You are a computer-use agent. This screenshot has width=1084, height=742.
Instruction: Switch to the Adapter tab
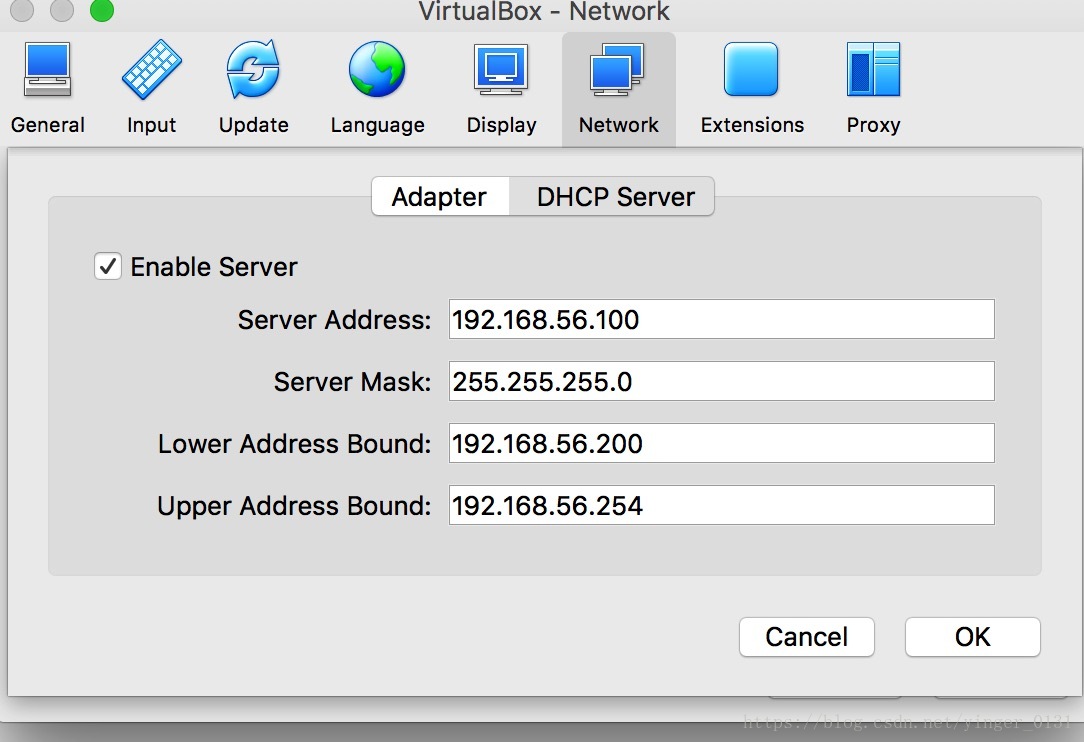[440, 197]
